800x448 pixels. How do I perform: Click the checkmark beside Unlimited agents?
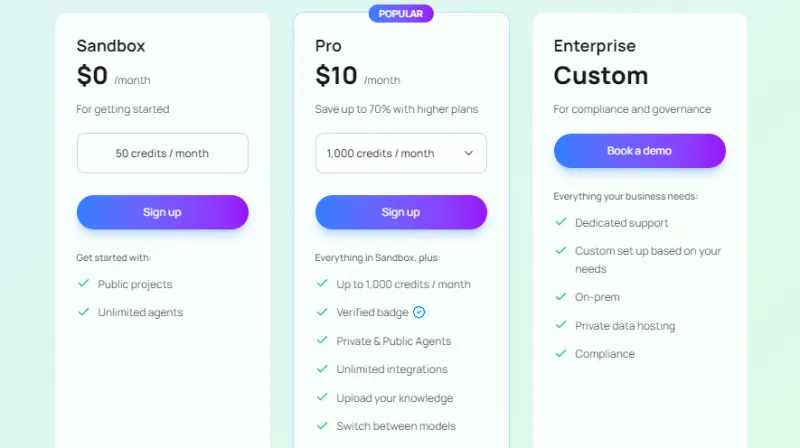coord(84,312)
